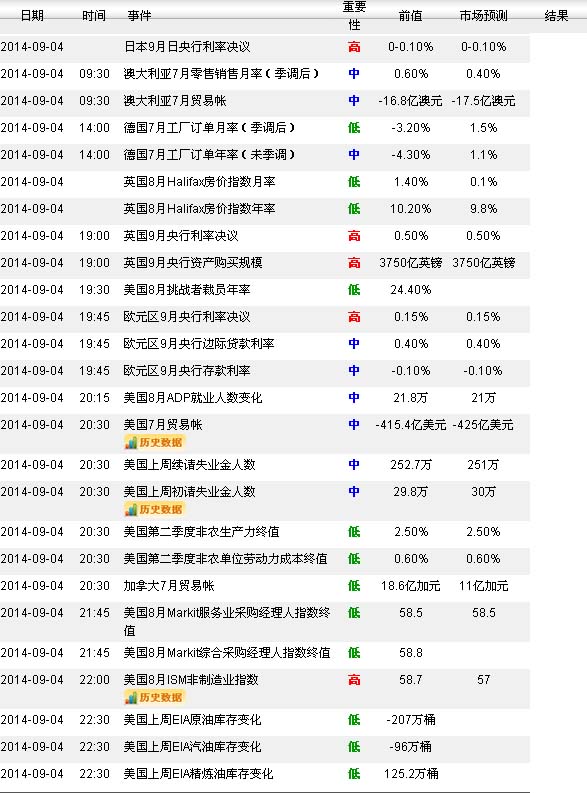Viewport: 587px width, 793px height.
Task: Select event 美国上周EIA汽油库存变化
Action: (x=192, y=747)
